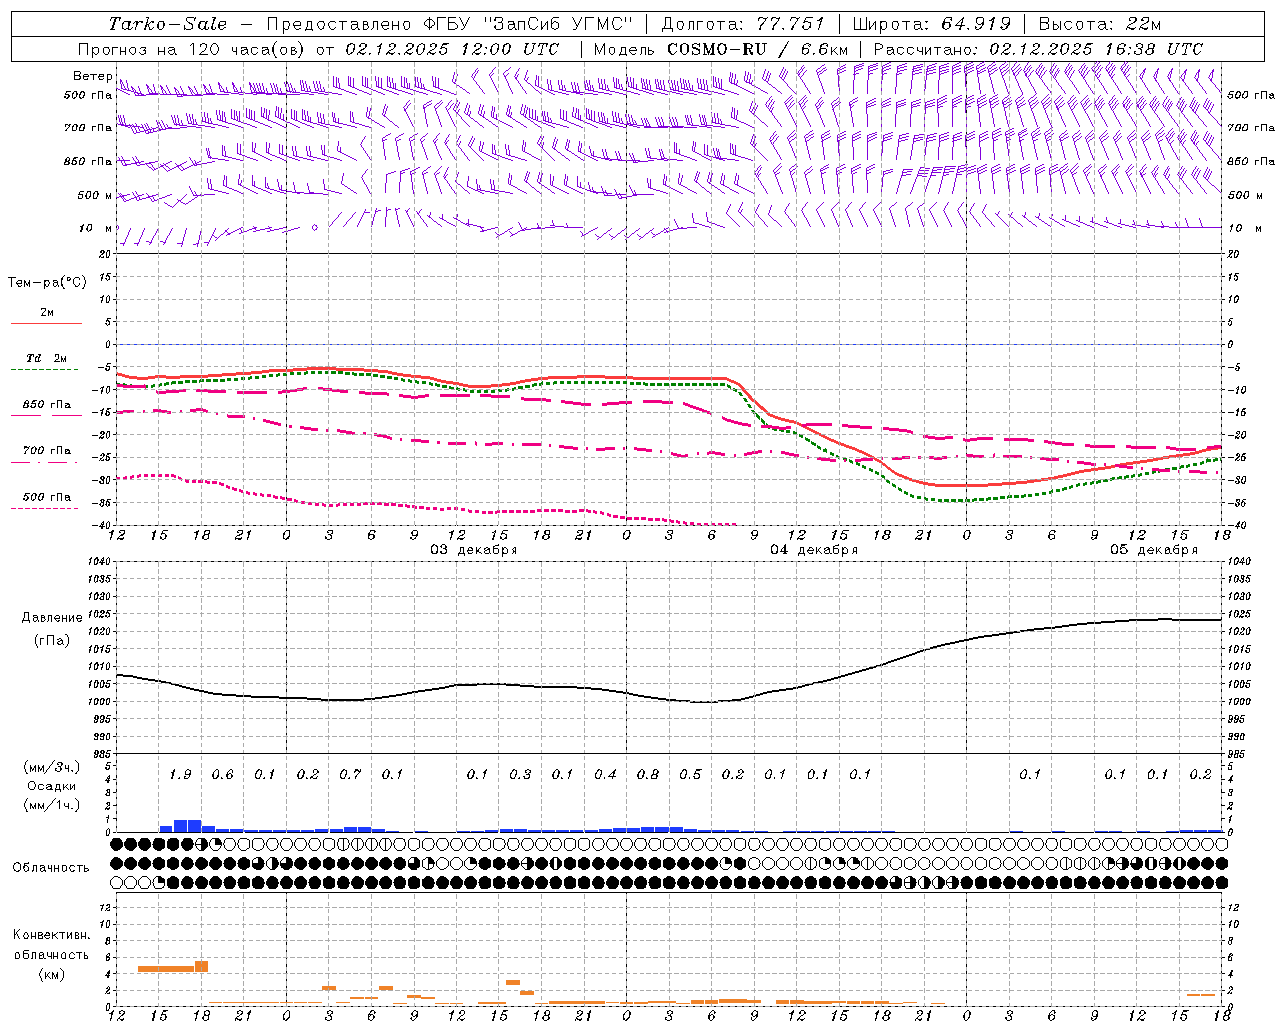Click the 'Ветер' wind panel label
The height and width of the screenshot is (1024, 1280).
[x=92, y=76]
